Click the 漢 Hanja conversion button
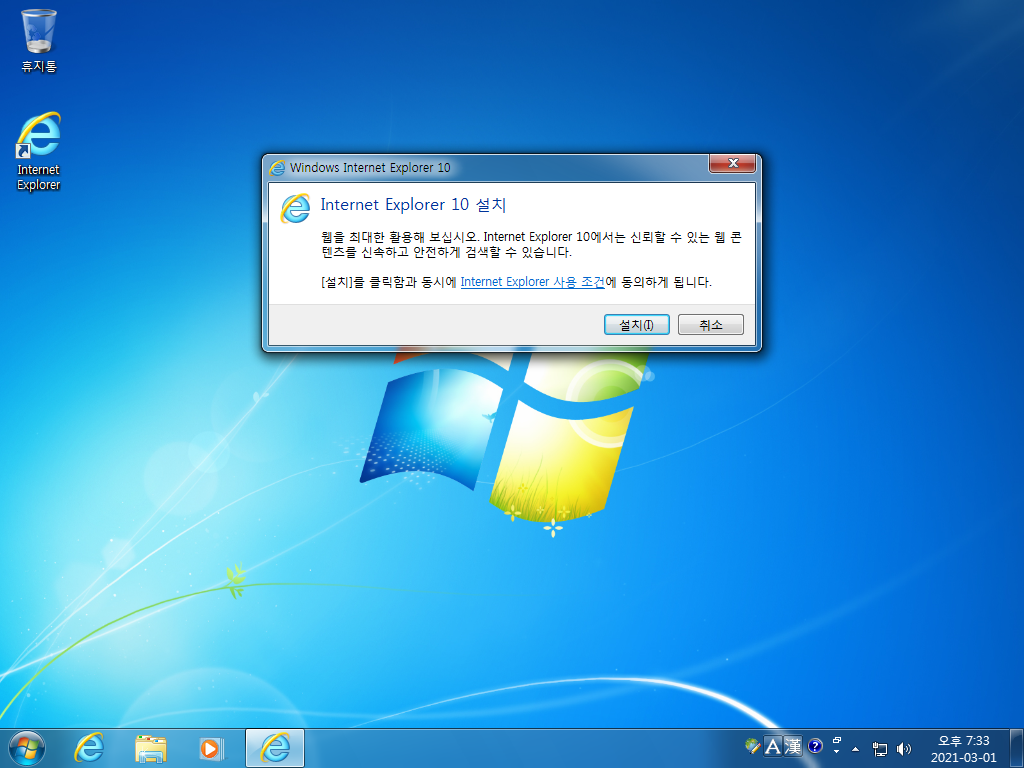Screen dimensions: 1024x768 coord(793,746)
